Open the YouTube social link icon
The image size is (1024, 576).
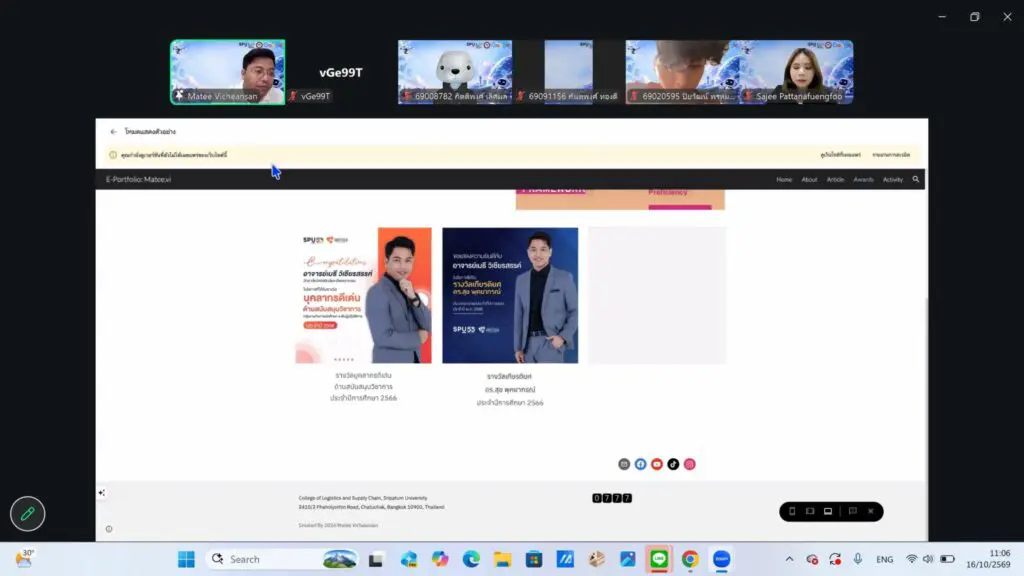pos(657,464)
